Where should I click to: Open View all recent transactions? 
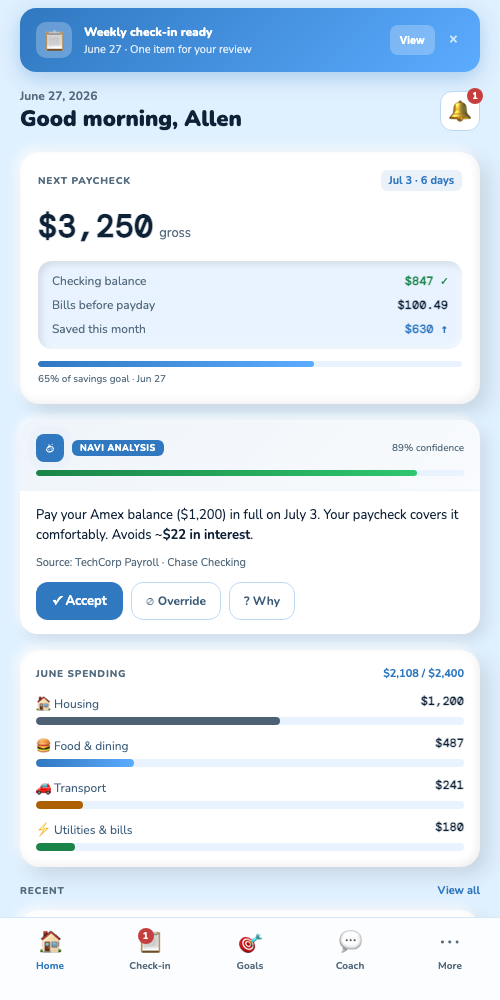pos(459,890)
